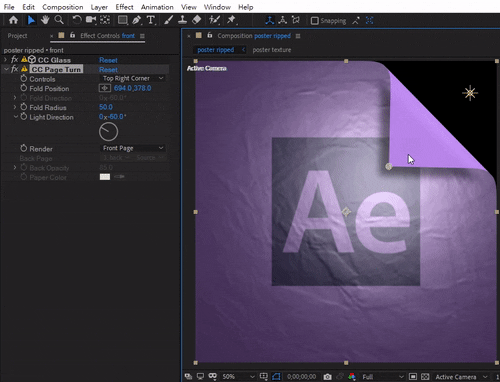The height and width of the screenshot is (382, 500).
Task: Choose World Axis mode icon
Action: 283,20
